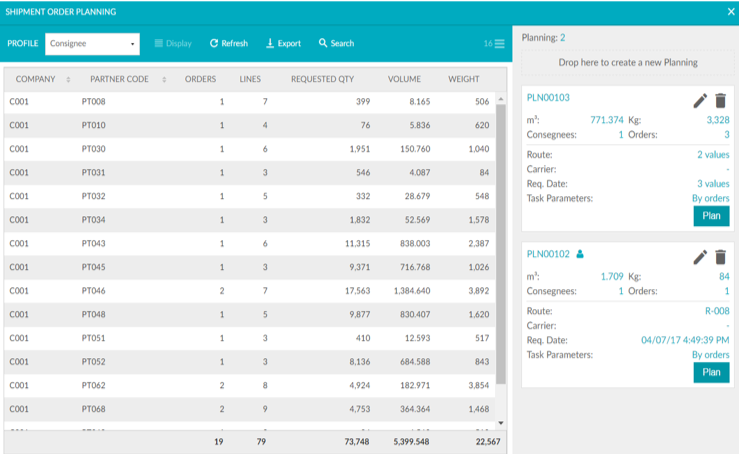The image size is (739, 454).
Task: Click the Refresh toolbar button
Action: click(x=229, y=43)
